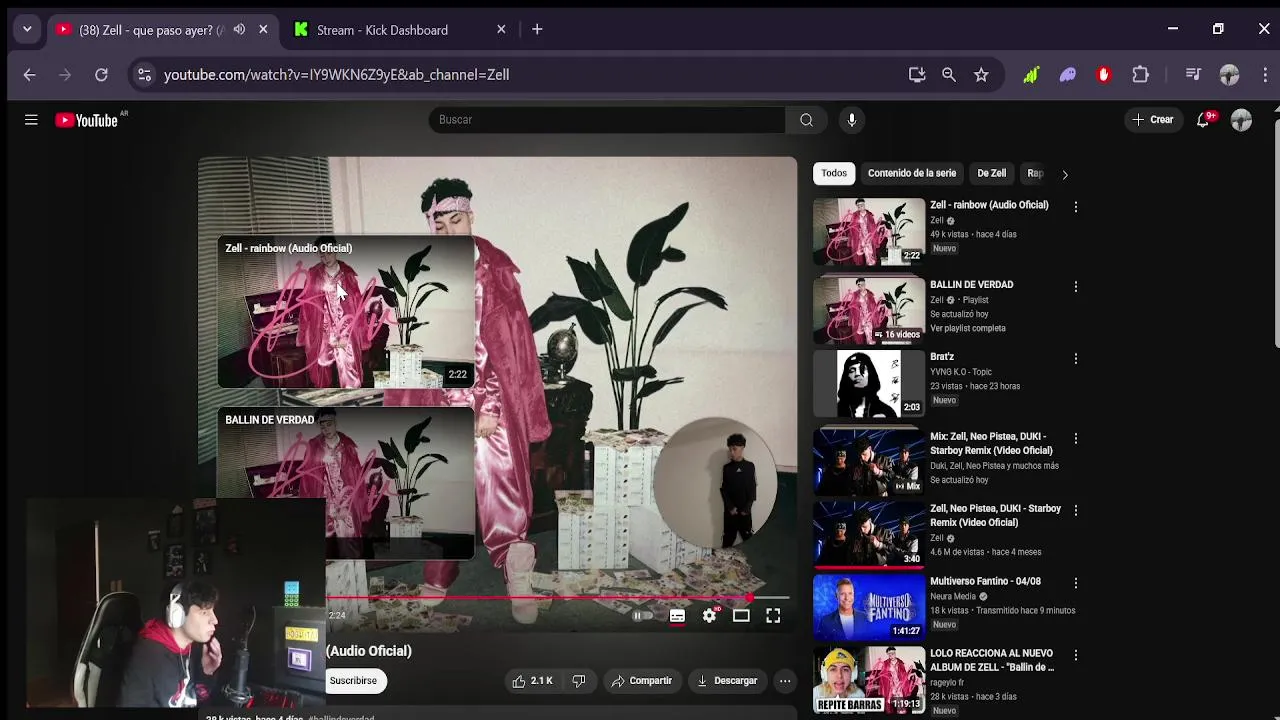Open Multiverso Fantino - 04/08 video title

tap(985, 581)
